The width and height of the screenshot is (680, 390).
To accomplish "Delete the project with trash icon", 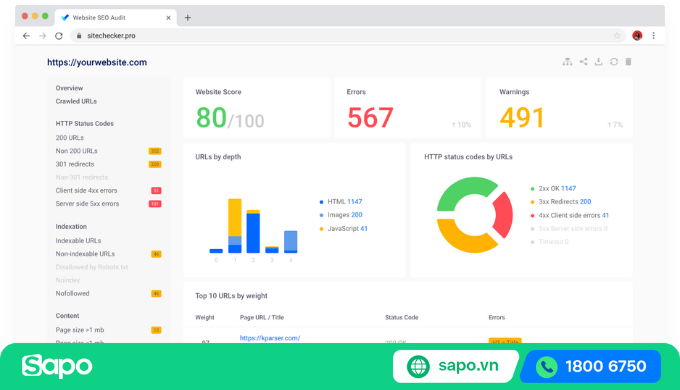I will [x=628, y=62].
